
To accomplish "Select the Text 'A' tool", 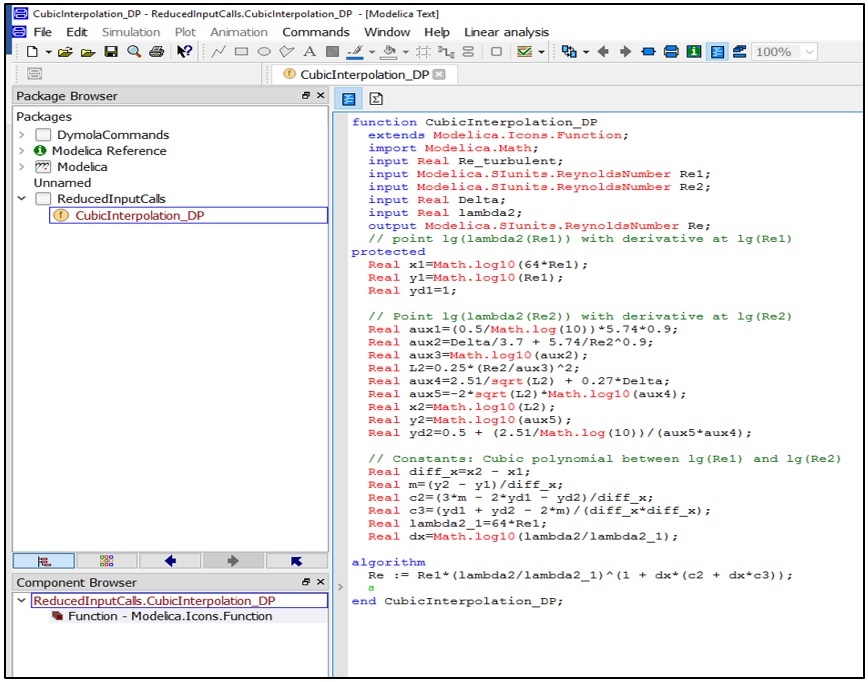I will pos(309,52).
